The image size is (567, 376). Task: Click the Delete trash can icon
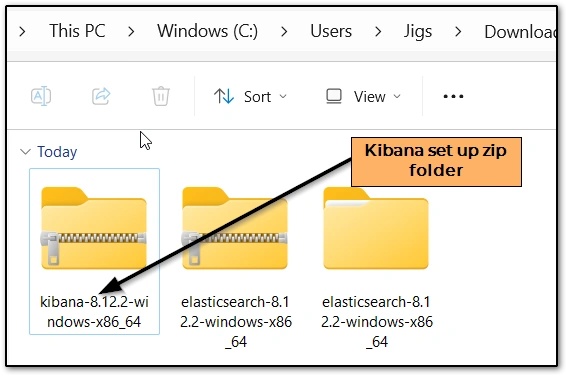161,96
